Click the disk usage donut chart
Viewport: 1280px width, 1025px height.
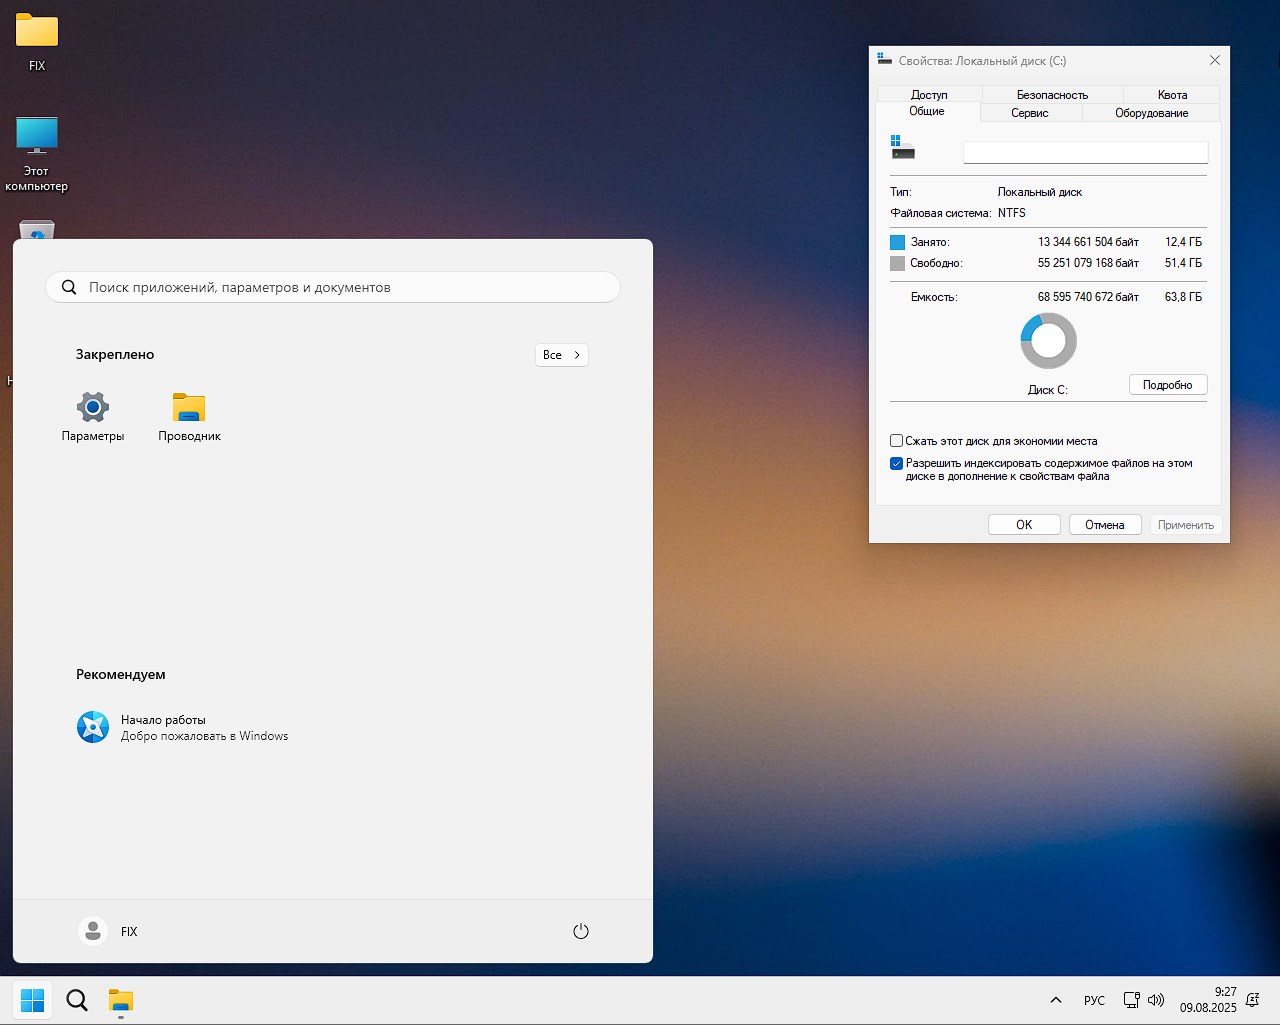(1048, 341)
